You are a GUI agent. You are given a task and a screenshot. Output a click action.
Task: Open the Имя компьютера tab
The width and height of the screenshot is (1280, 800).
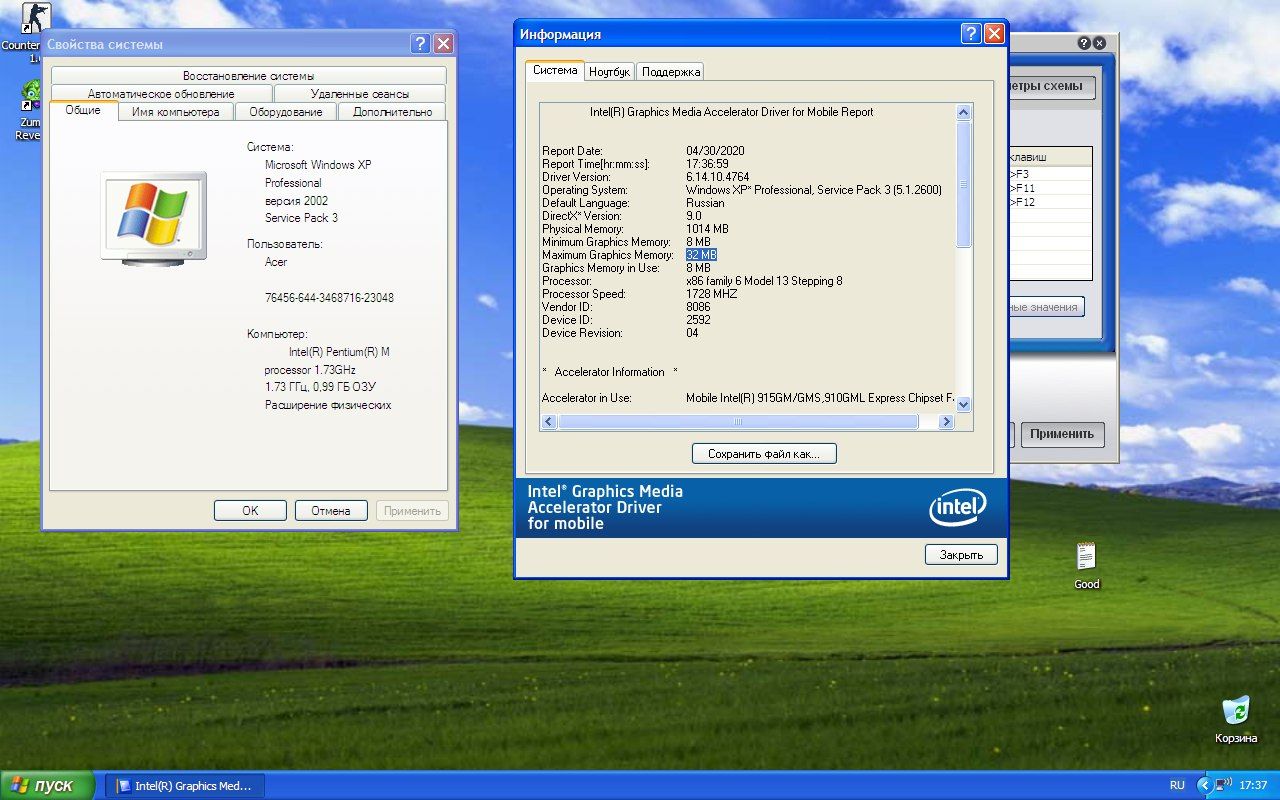(x=175, y=112)
